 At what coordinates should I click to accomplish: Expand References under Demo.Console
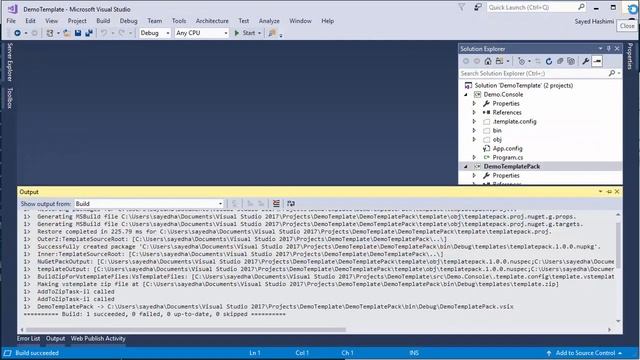click(x=474, y=113)
